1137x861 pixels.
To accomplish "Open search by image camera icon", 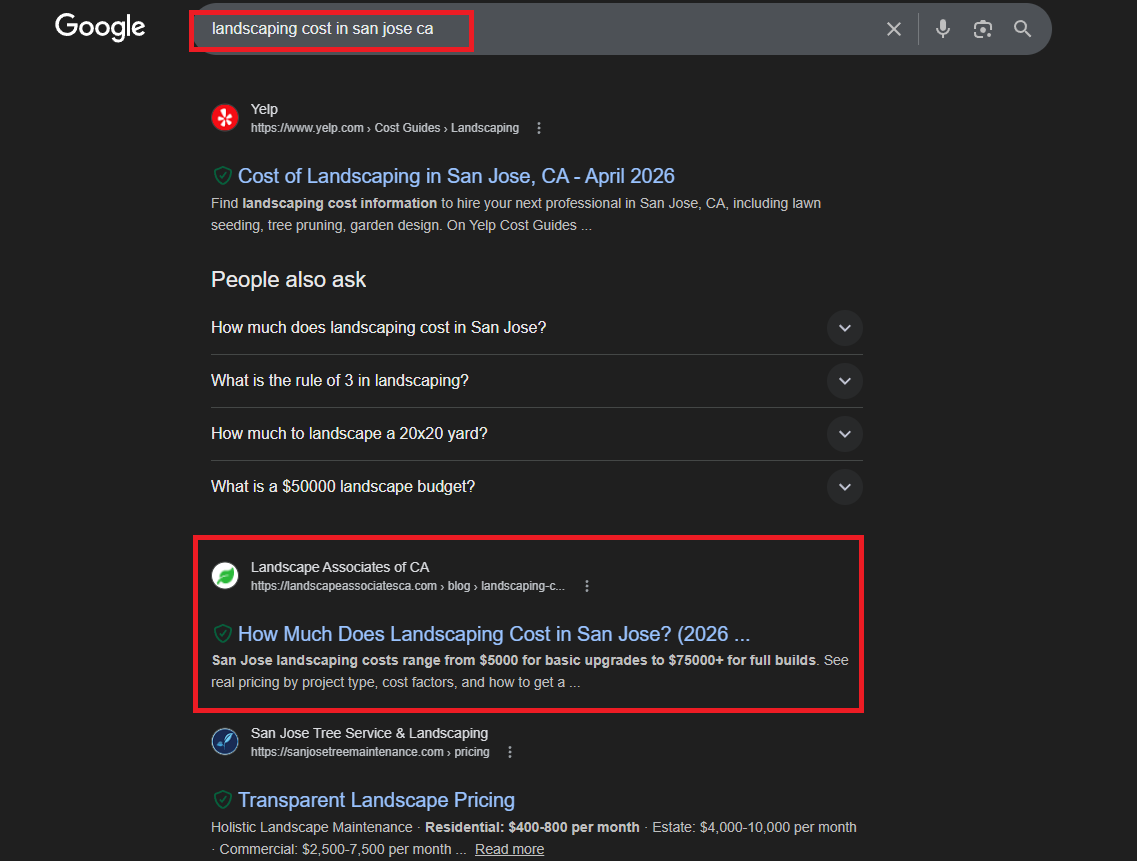I will 983,29.
